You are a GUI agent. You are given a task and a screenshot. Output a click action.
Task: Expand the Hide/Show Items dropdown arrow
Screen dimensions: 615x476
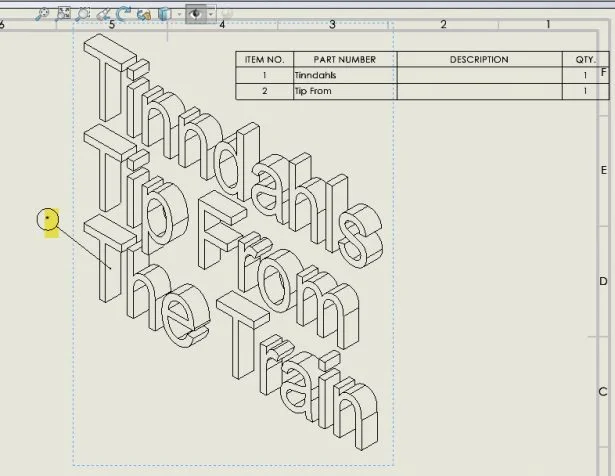pos(210,14)
